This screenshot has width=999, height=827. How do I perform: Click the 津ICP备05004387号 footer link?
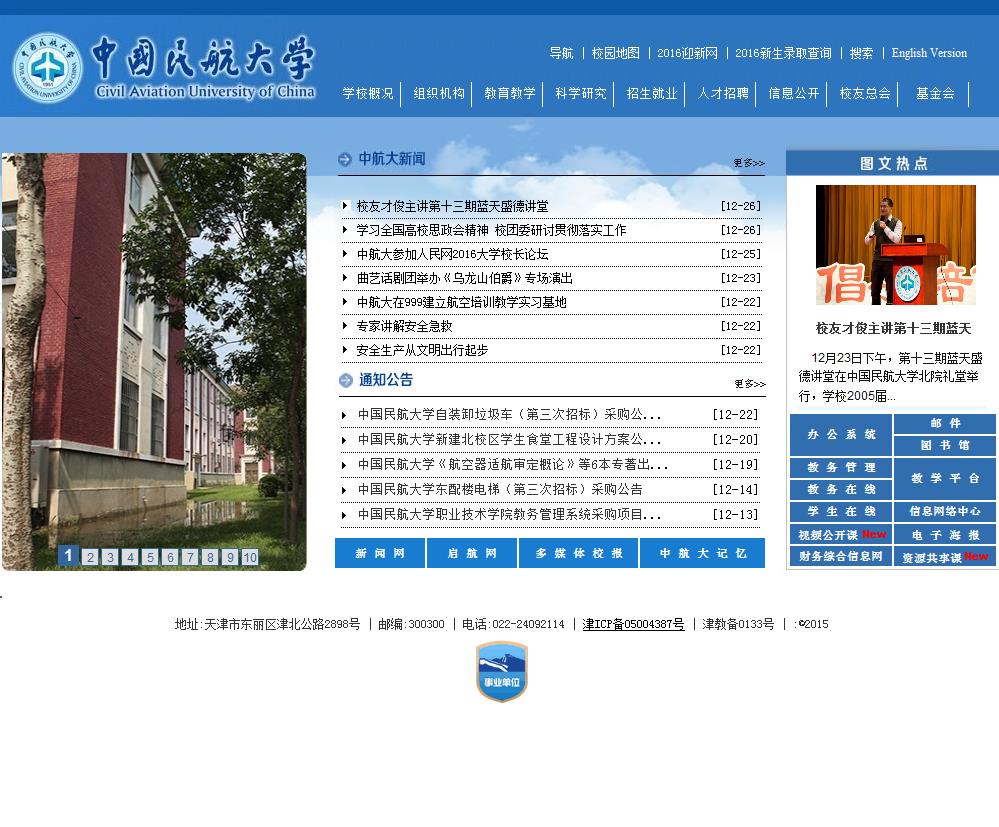pyautogui.click(x=633, y=624)
